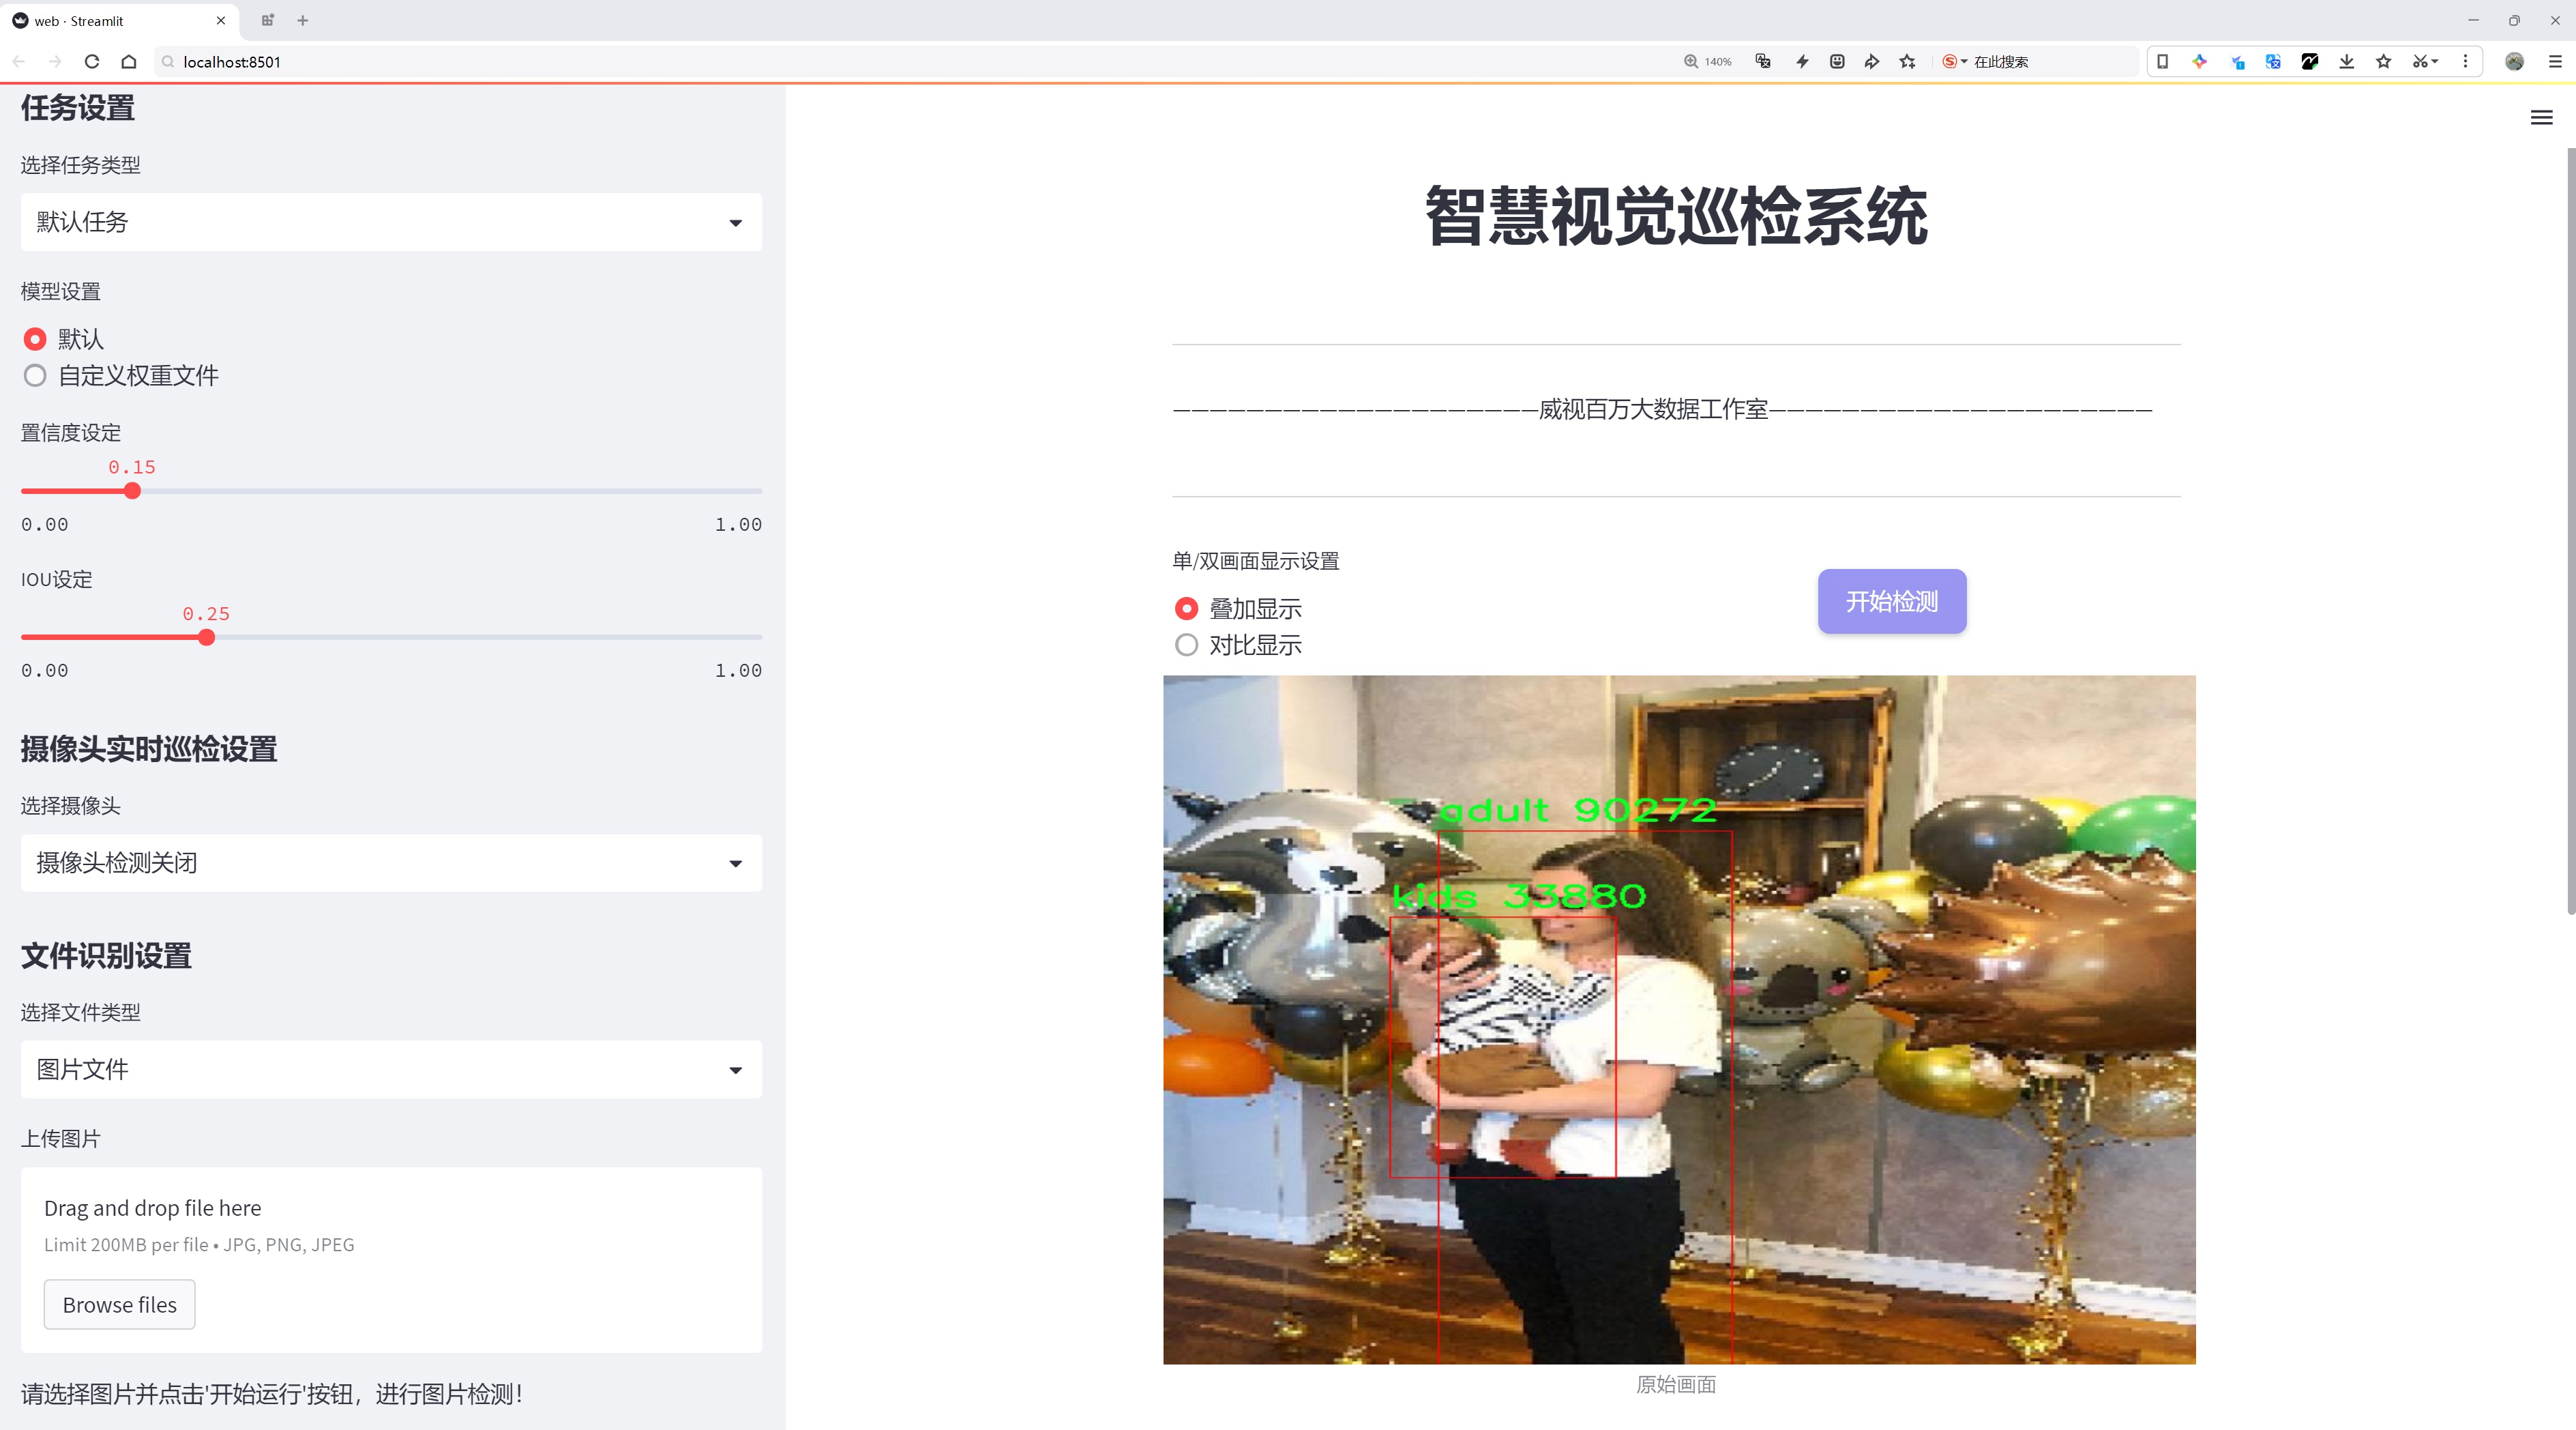This screenshot has width=2576, height=1430.
Task: Open the 默认任务 task type dropdown
Action: pyautogui.click(x=391, y=222)
